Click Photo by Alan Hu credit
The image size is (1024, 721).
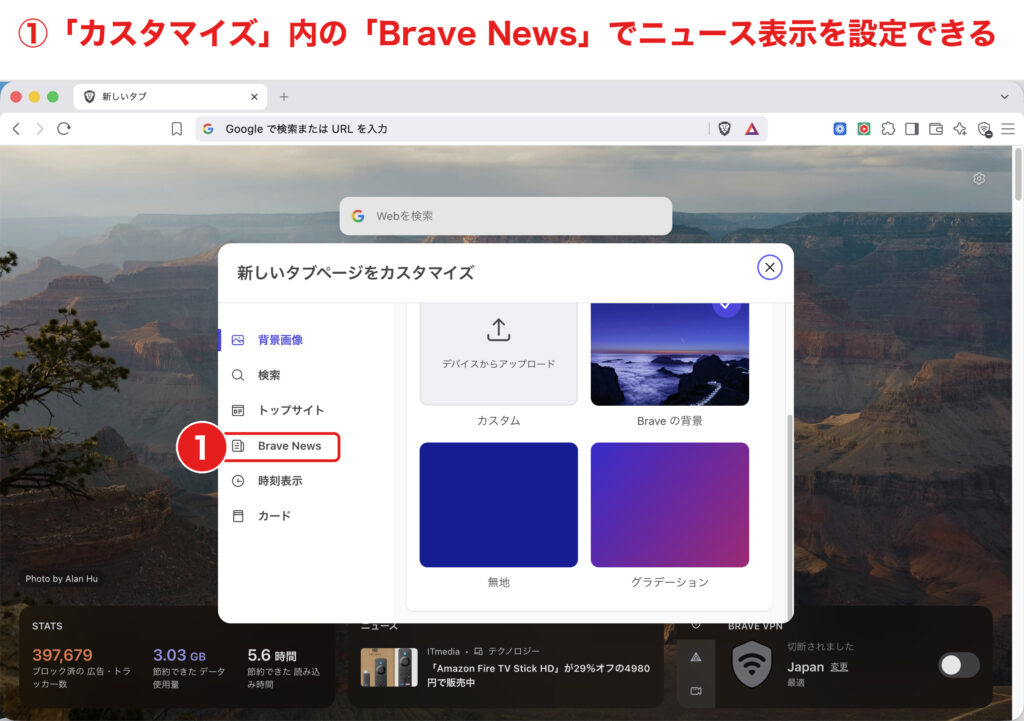(61, 579)
